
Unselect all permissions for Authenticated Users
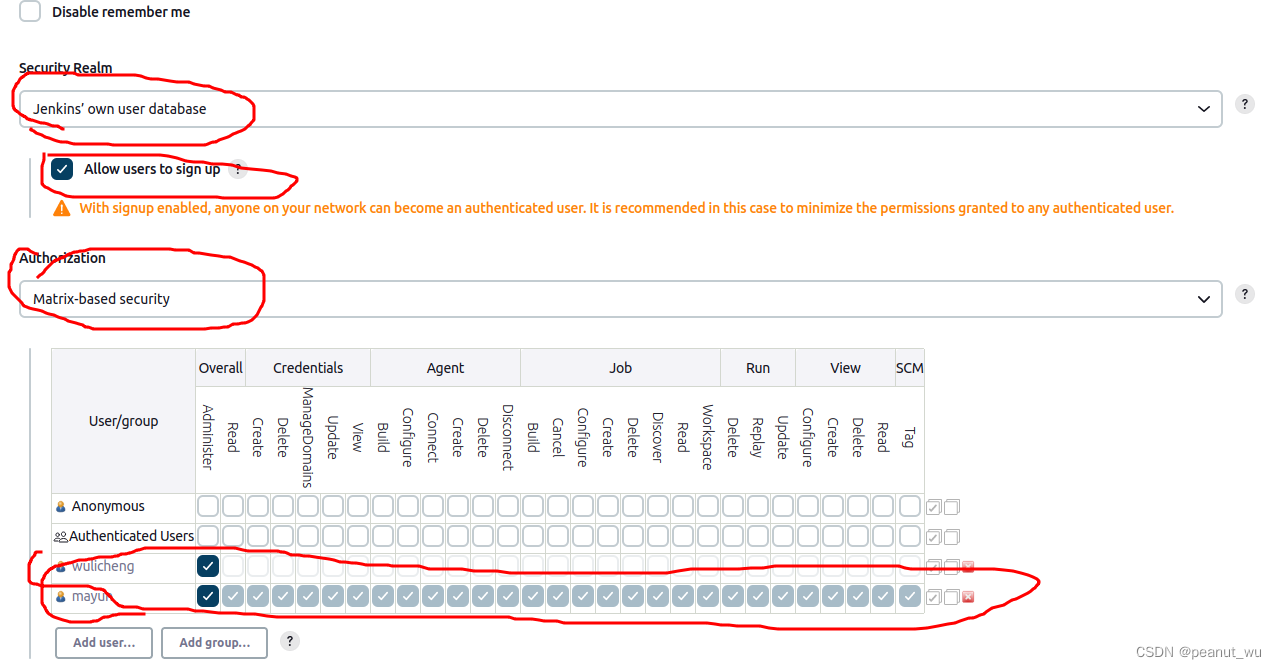951,537
